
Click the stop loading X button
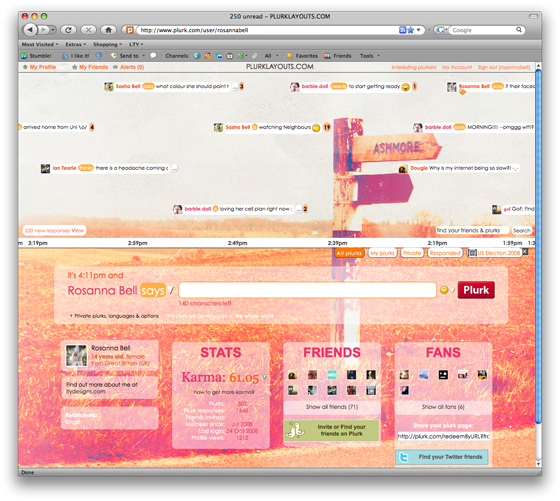point(88,30)
